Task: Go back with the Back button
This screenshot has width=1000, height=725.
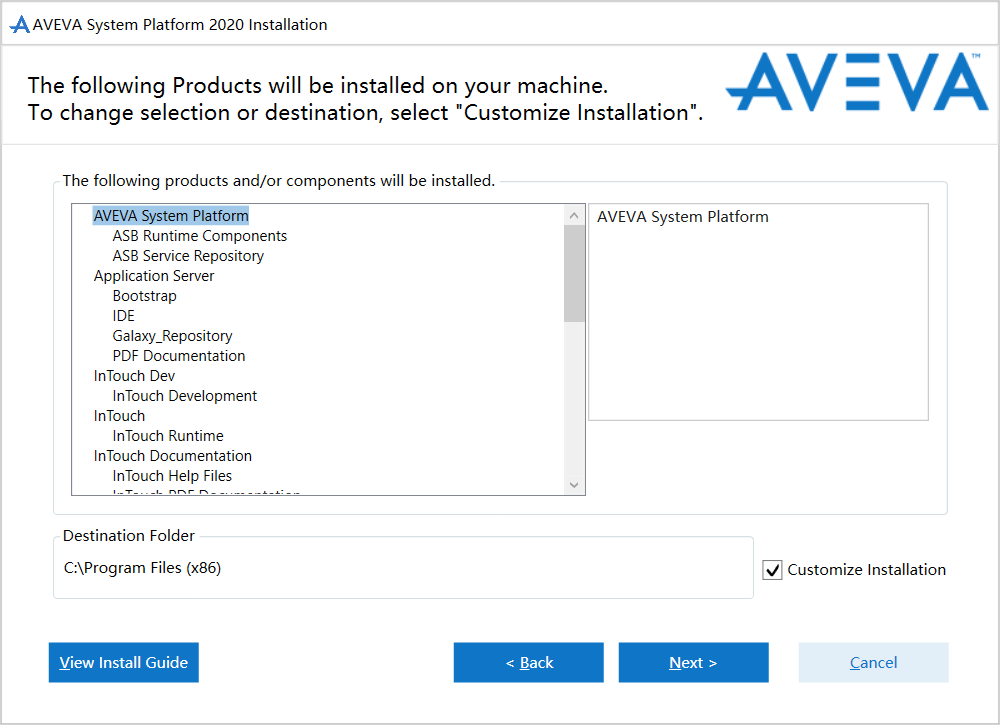Action: click(x=528, y=663)
